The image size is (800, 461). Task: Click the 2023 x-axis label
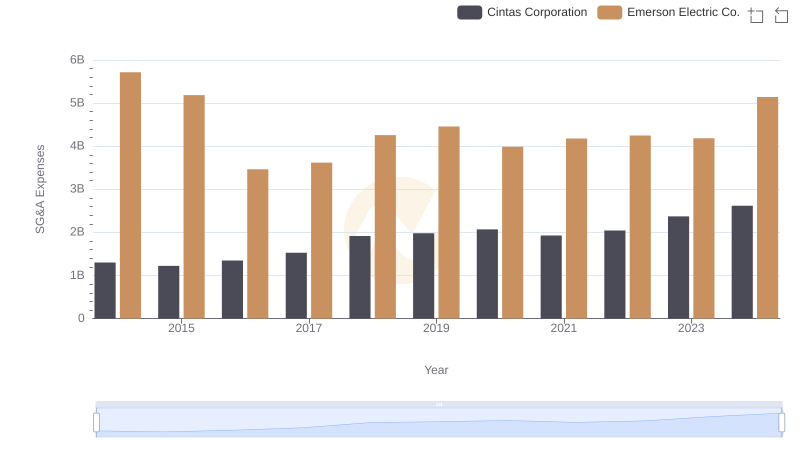click(x=691, y=328)
